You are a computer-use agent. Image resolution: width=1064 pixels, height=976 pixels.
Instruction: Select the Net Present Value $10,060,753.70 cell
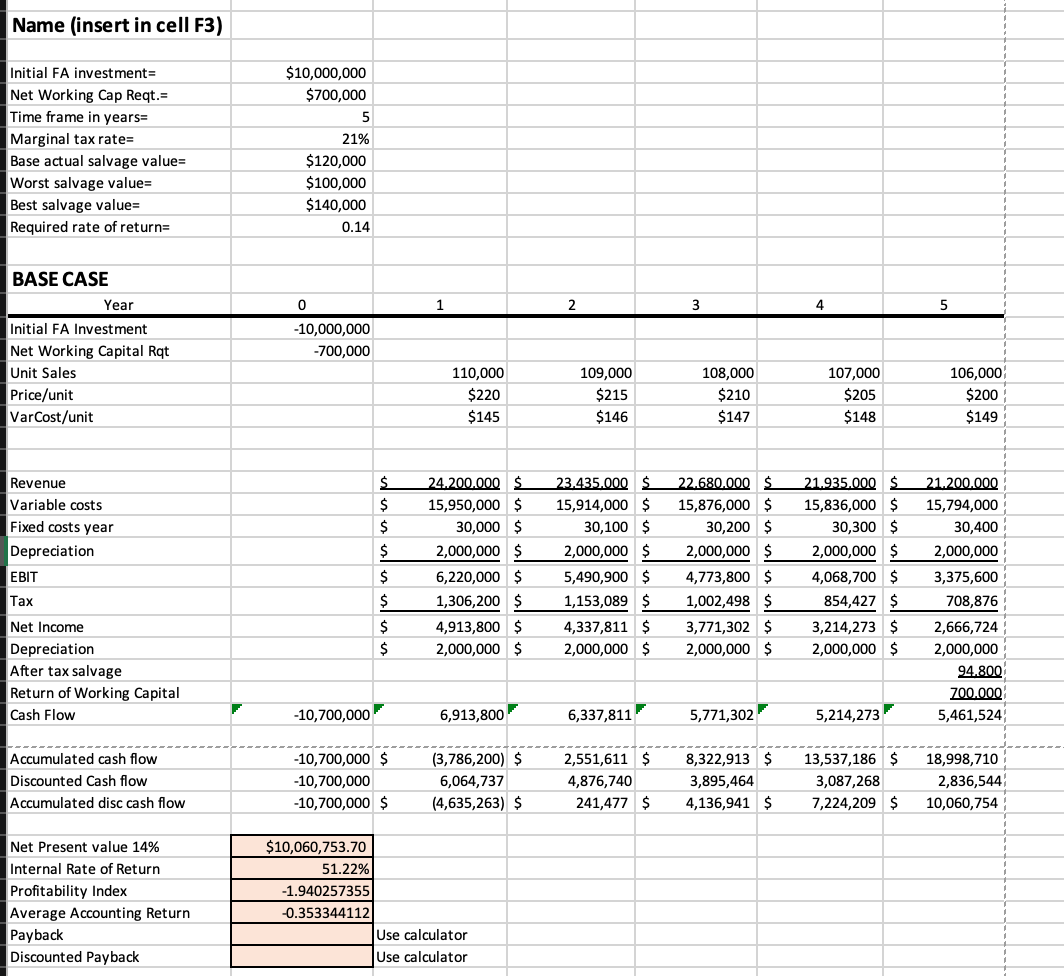(x=300, y=846)
